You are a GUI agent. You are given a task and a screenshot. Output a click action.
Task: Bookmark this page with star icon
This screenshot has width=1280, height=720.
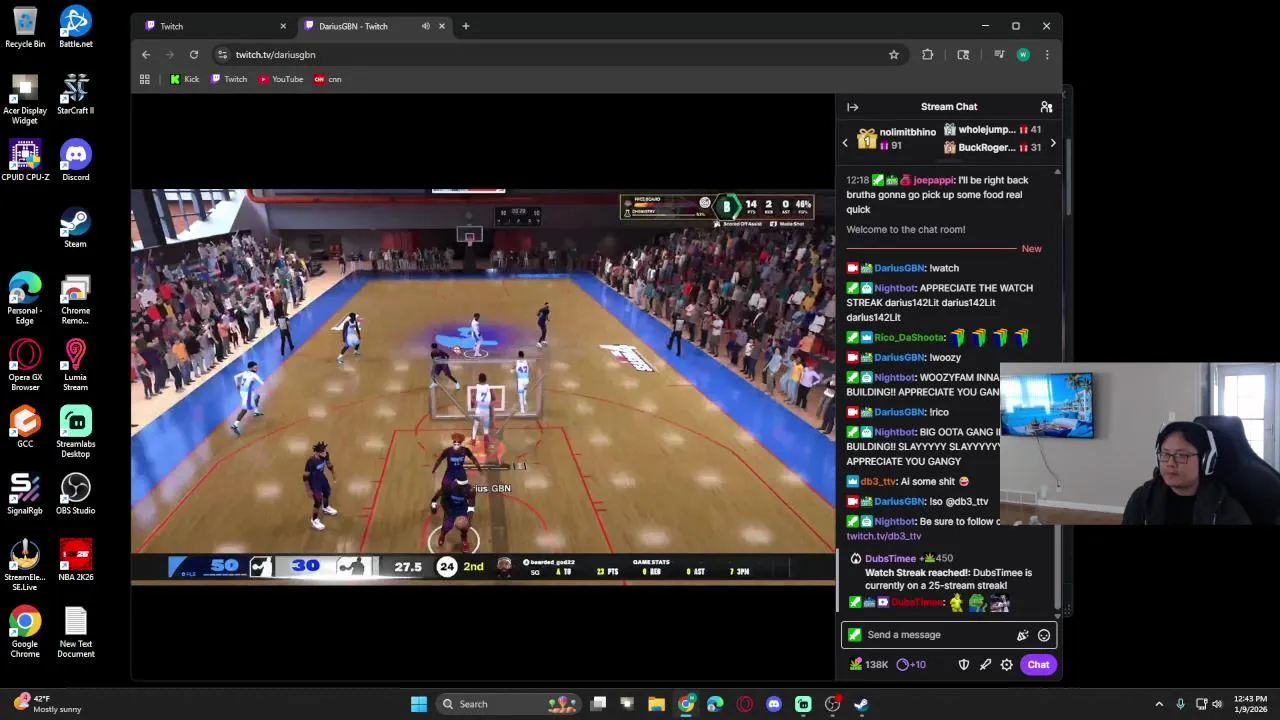point(894,55)
